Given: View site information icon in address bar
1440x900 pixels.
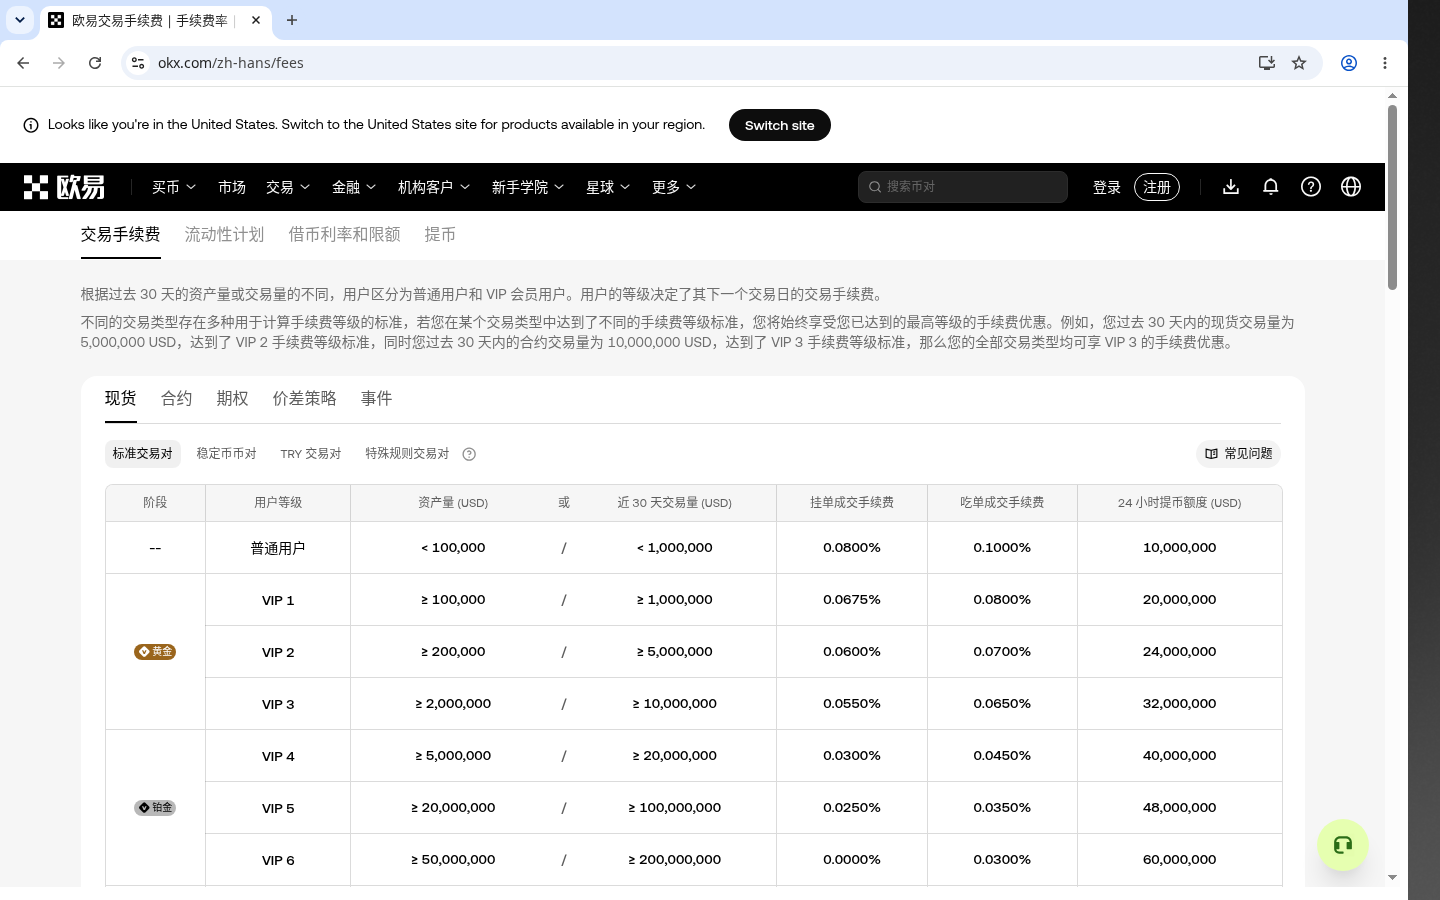Looking at the screenshot, I should coord(138,63).
